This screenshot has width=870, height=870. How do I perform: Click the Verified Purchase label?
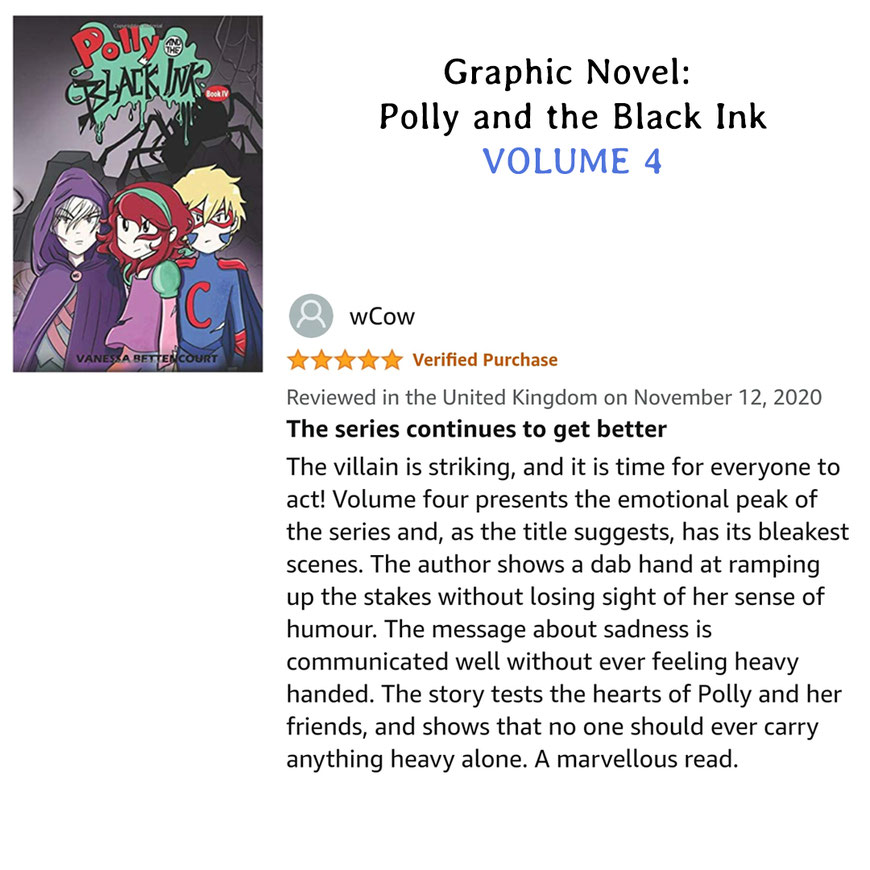(485, 360)
